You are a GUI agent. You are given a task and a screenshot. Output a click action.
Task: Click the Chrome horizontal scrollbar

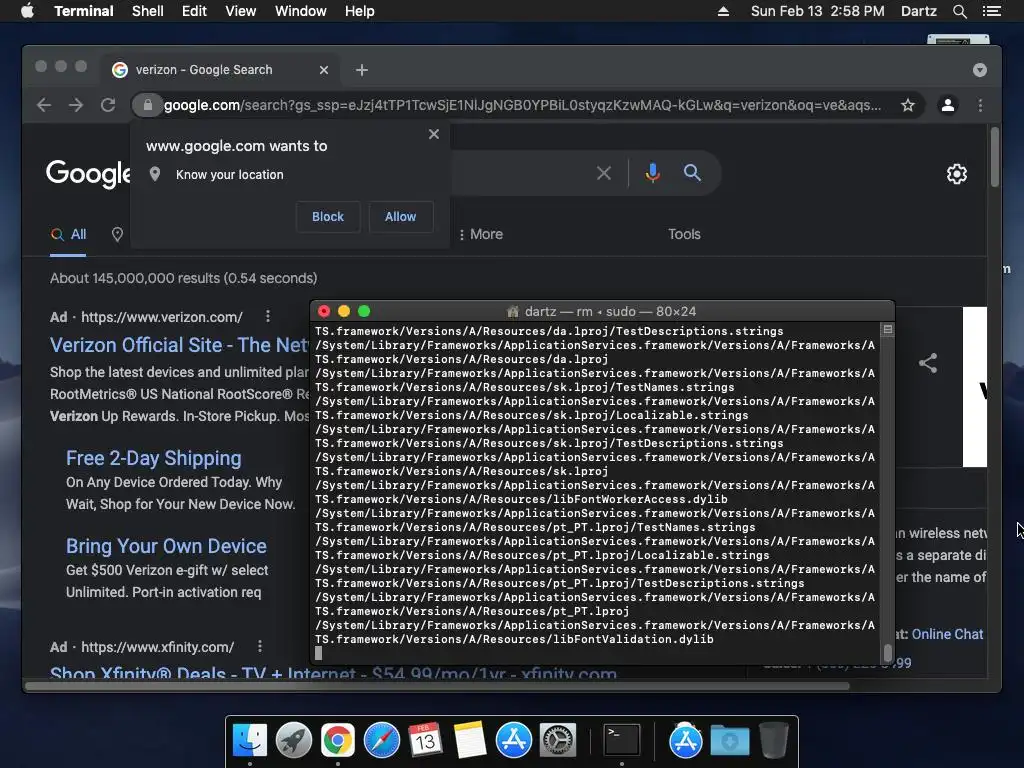coord(437,686)
